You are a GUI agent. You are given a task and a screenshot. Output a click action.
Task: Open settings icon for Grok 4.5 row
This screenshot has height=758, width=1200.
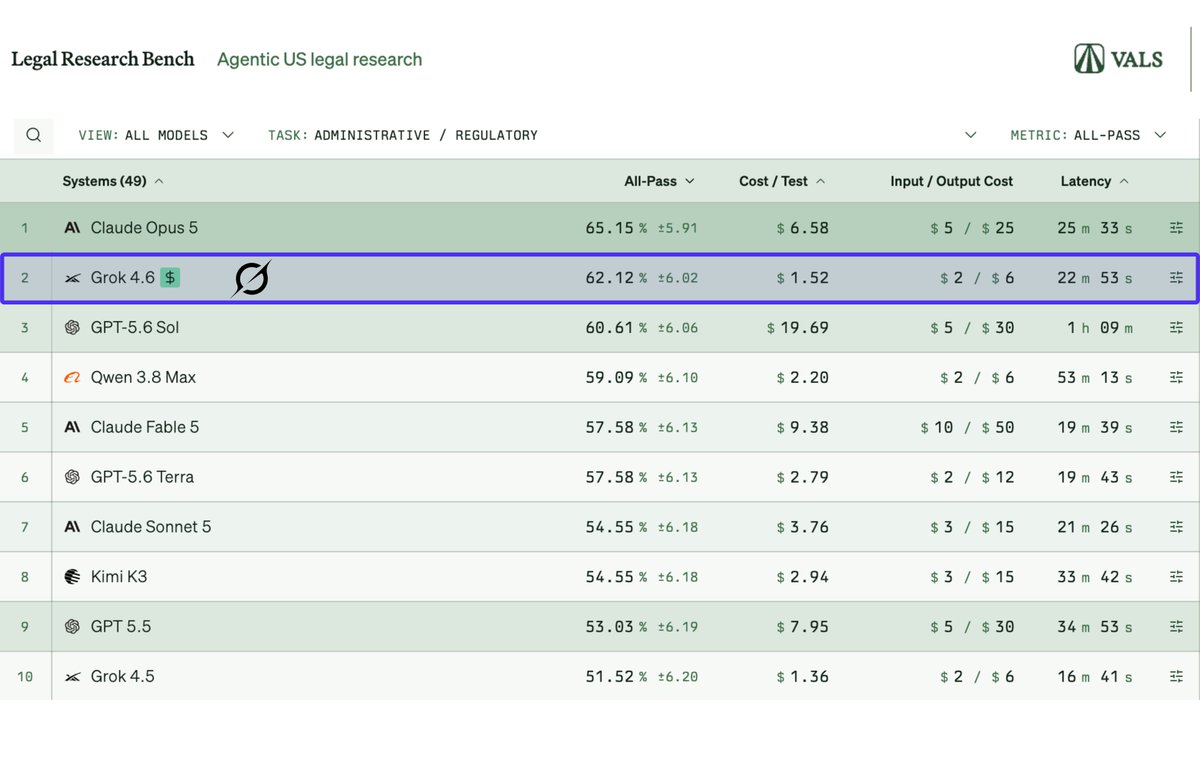(1176, 677)
